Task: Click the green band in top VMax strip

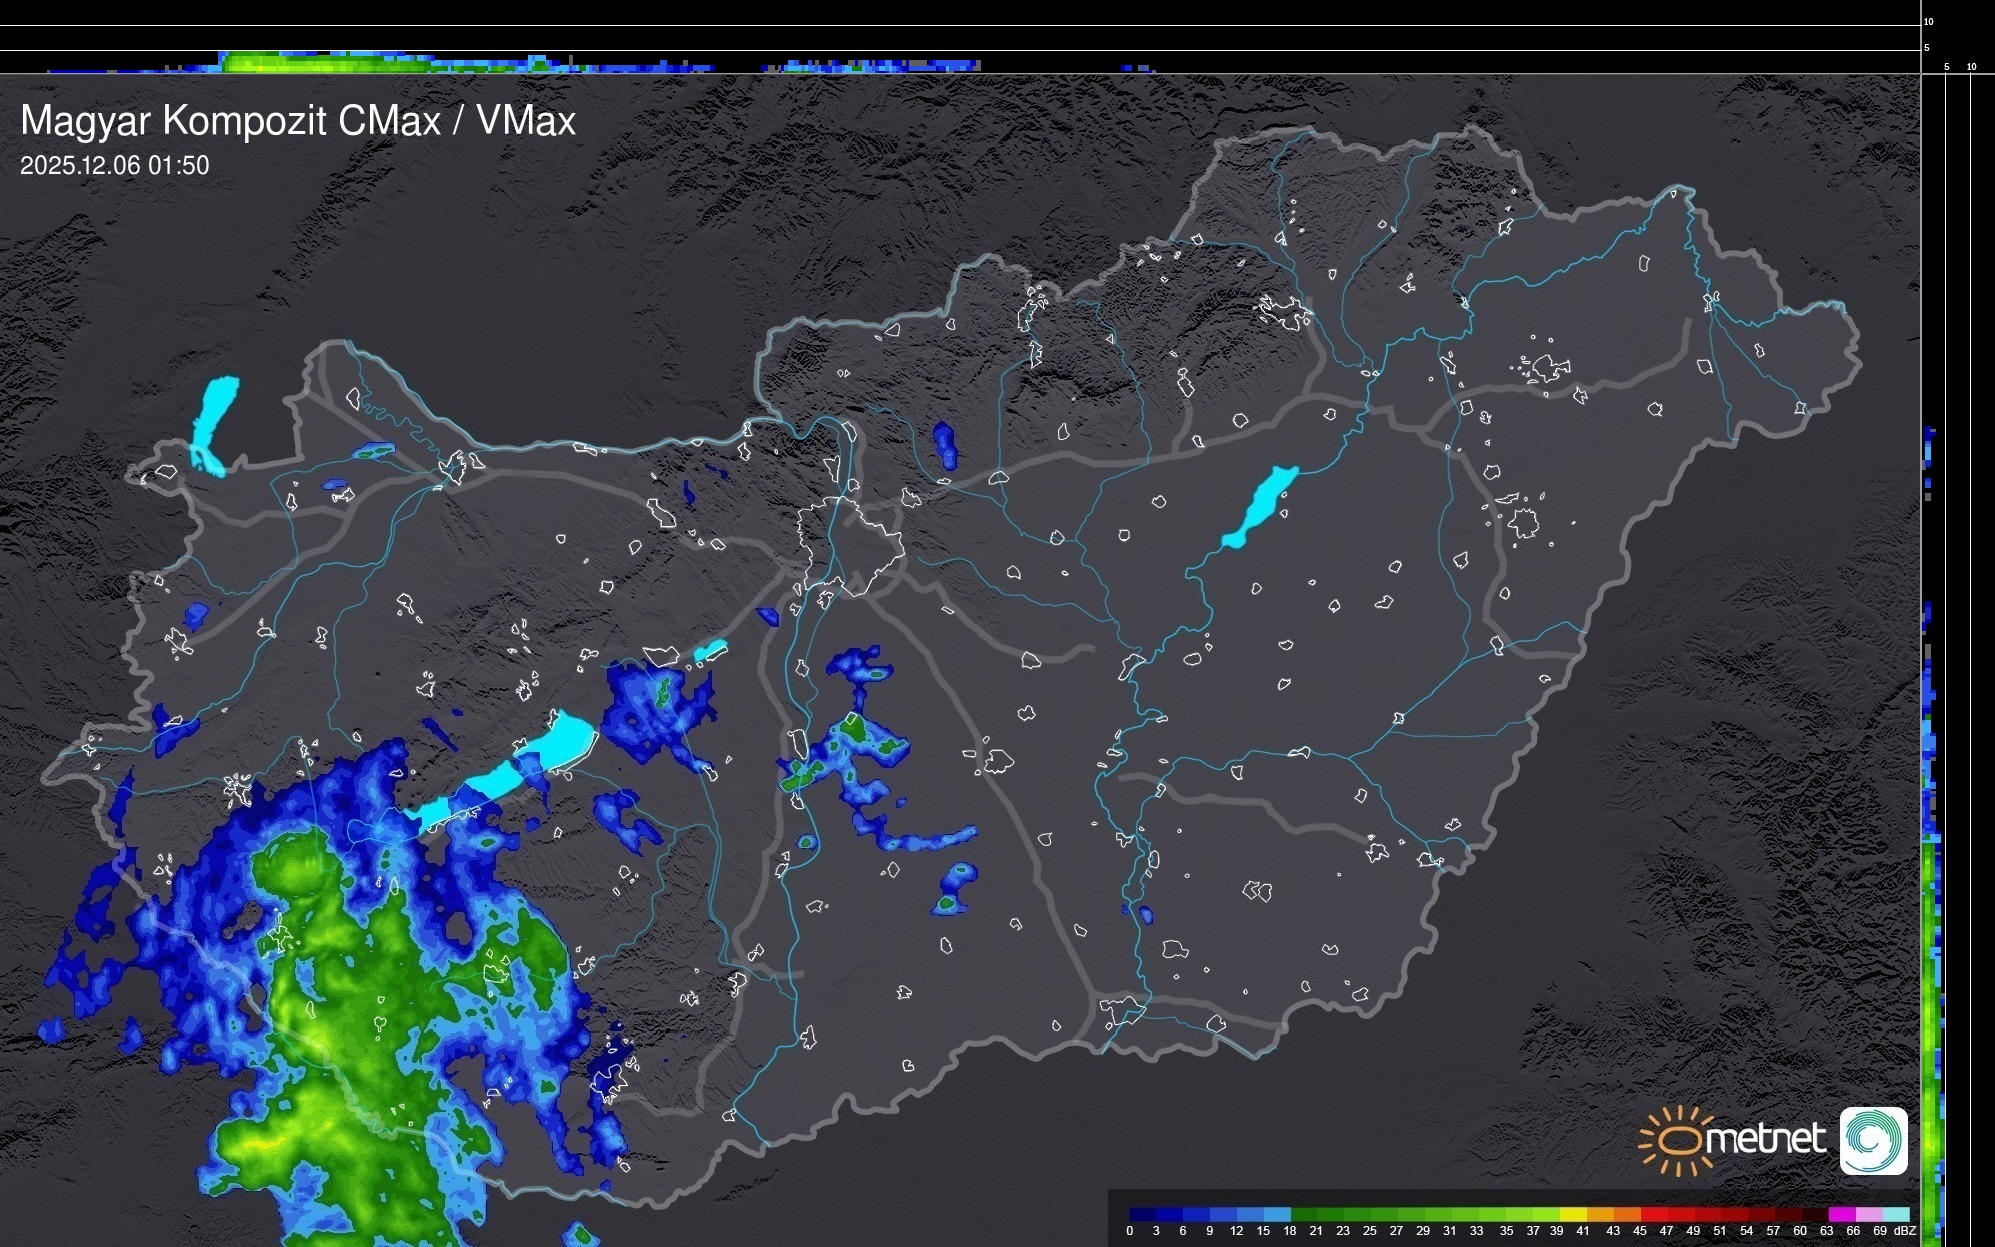Action: point(300,62)
